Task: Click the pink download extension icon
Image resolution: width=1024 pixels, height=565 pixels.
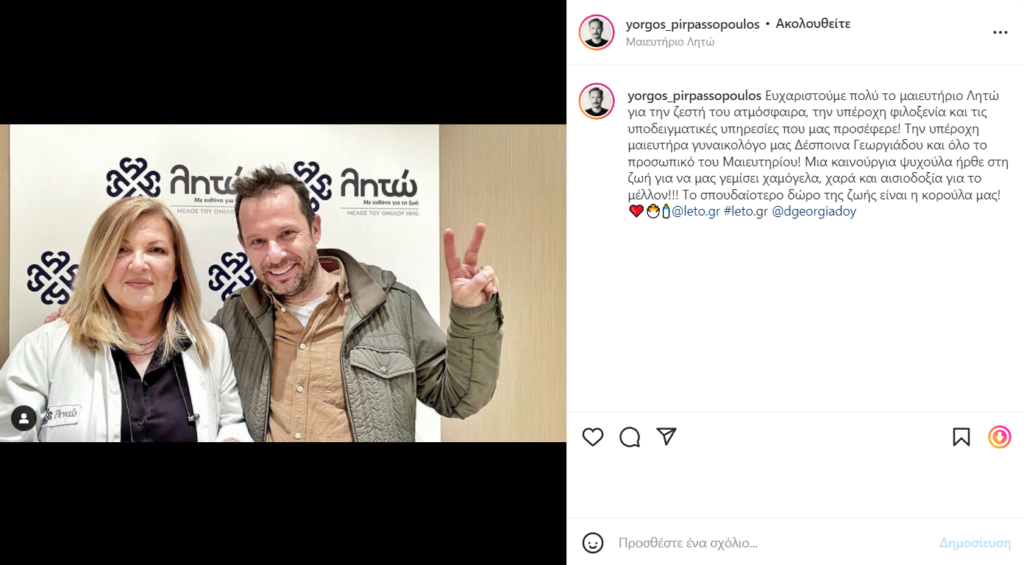Action: coord(999,437)
